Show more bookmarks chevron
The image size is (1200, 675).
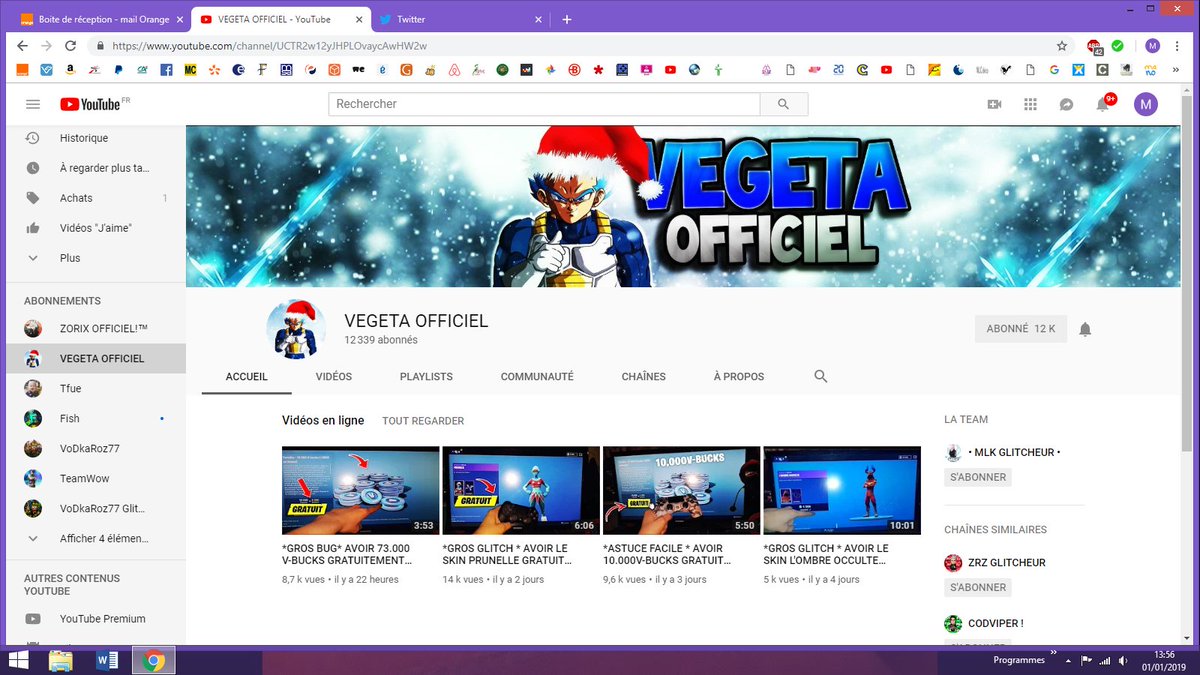click(x=1177, y=70)
